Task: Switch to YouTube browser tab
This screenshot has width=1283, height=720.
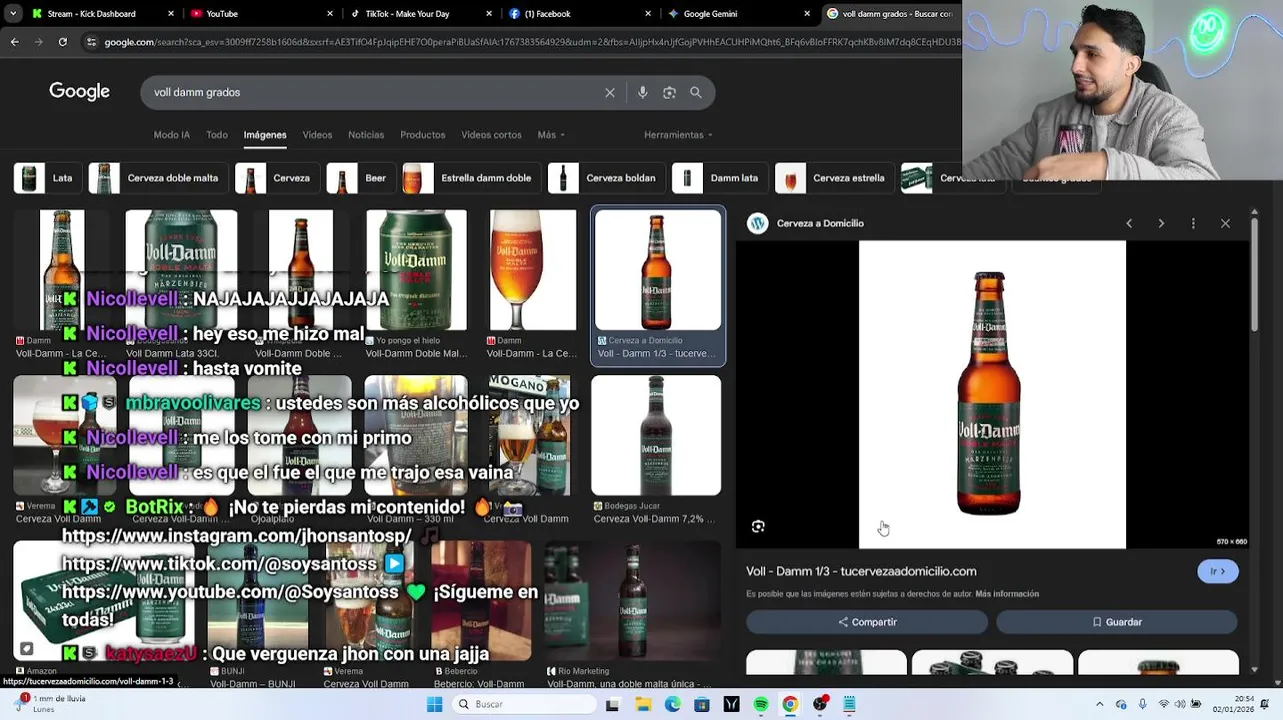Action: (260, 14)
